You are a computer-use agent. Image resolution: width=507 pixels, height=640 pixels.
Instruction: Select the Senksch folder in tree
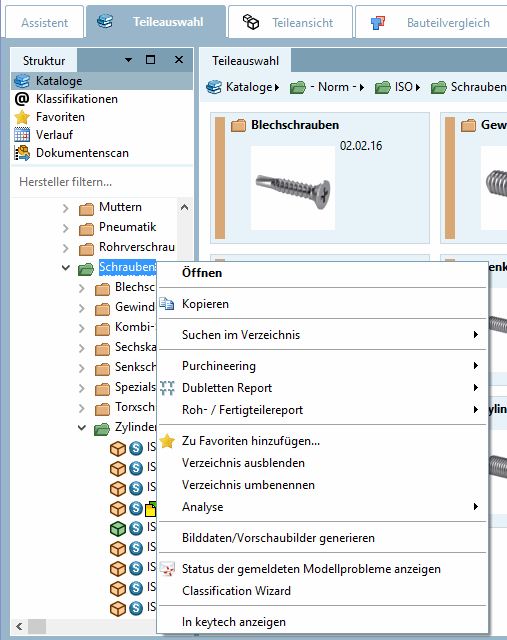click(x=125, y=367)
